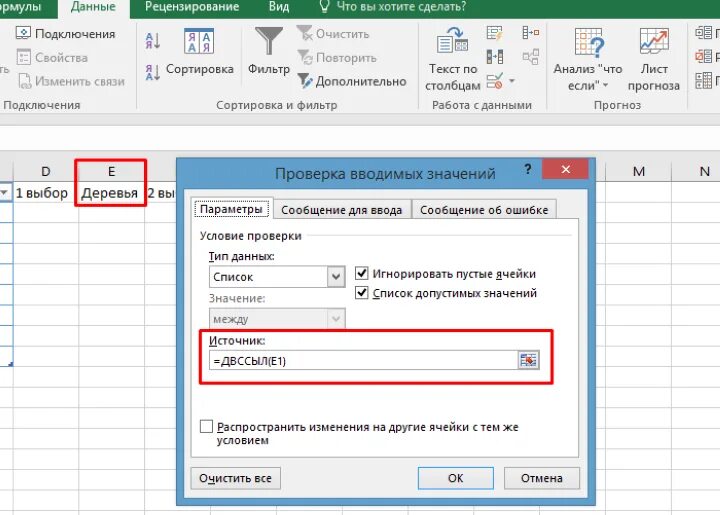Open the Тип данных Список dropdown

336,277
